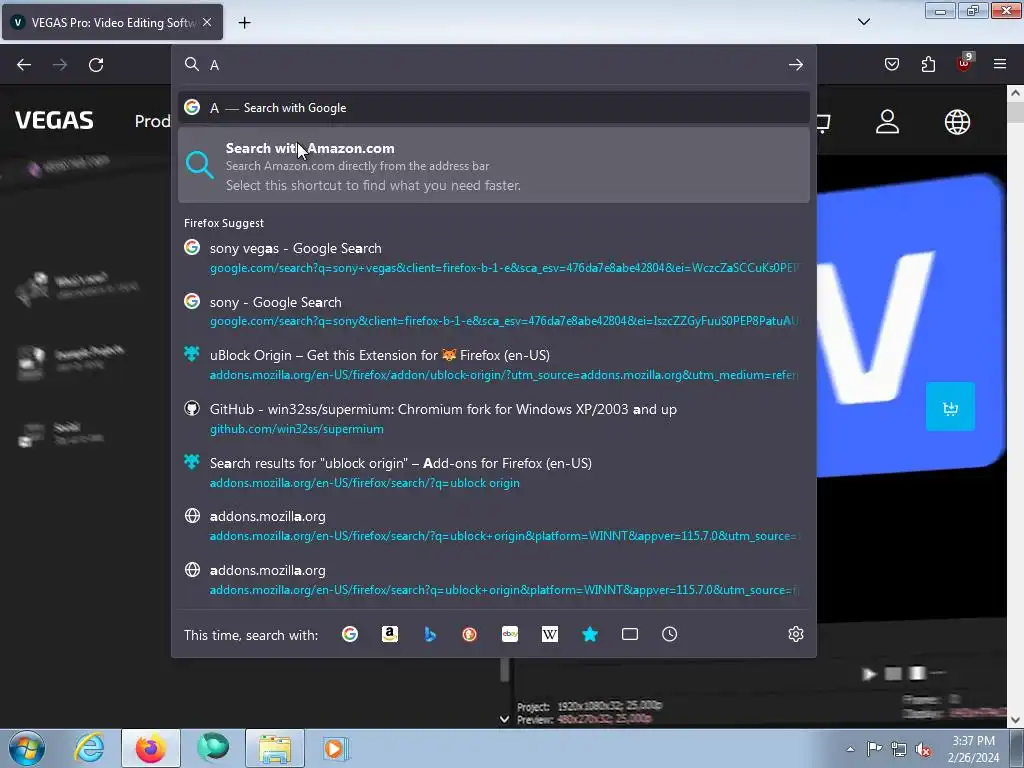Search this time with Bing icon
The height and width of the screenshot is (768, 1024).
[x=430, y=634]
